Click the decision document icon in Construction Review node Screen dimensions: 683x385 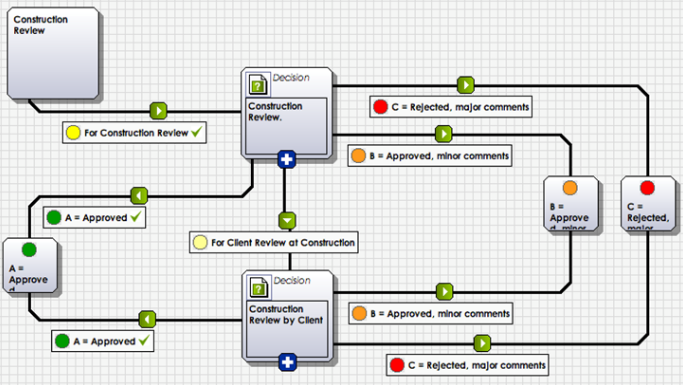click(x=258, y=84)
